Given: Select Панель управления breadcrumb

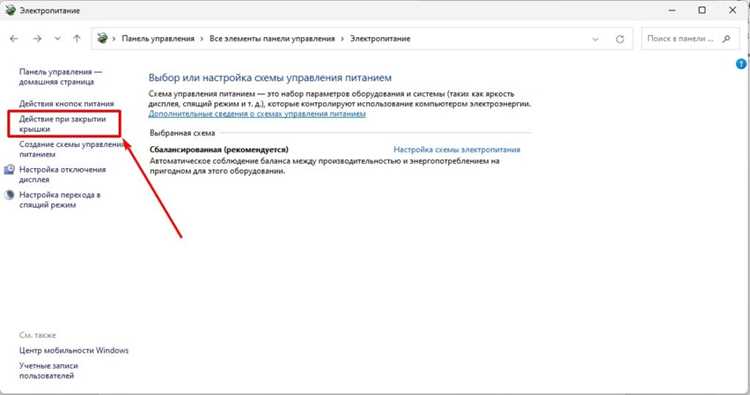Looking at the screenshot, I should [158, 39].
